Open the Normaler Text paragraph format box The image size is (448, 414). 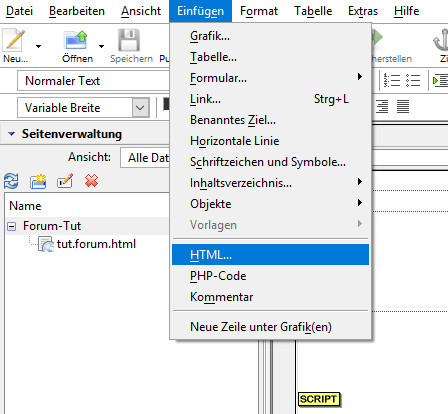(93, 81)
